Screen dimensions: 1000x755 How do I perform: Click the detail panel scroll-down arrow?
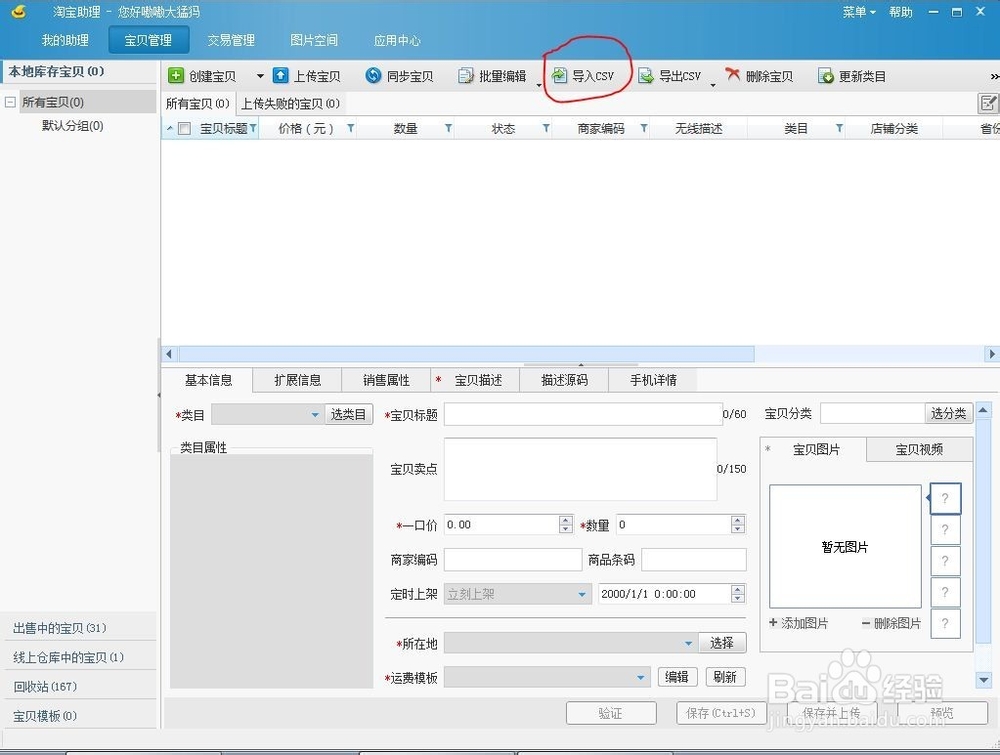point(983,680)
